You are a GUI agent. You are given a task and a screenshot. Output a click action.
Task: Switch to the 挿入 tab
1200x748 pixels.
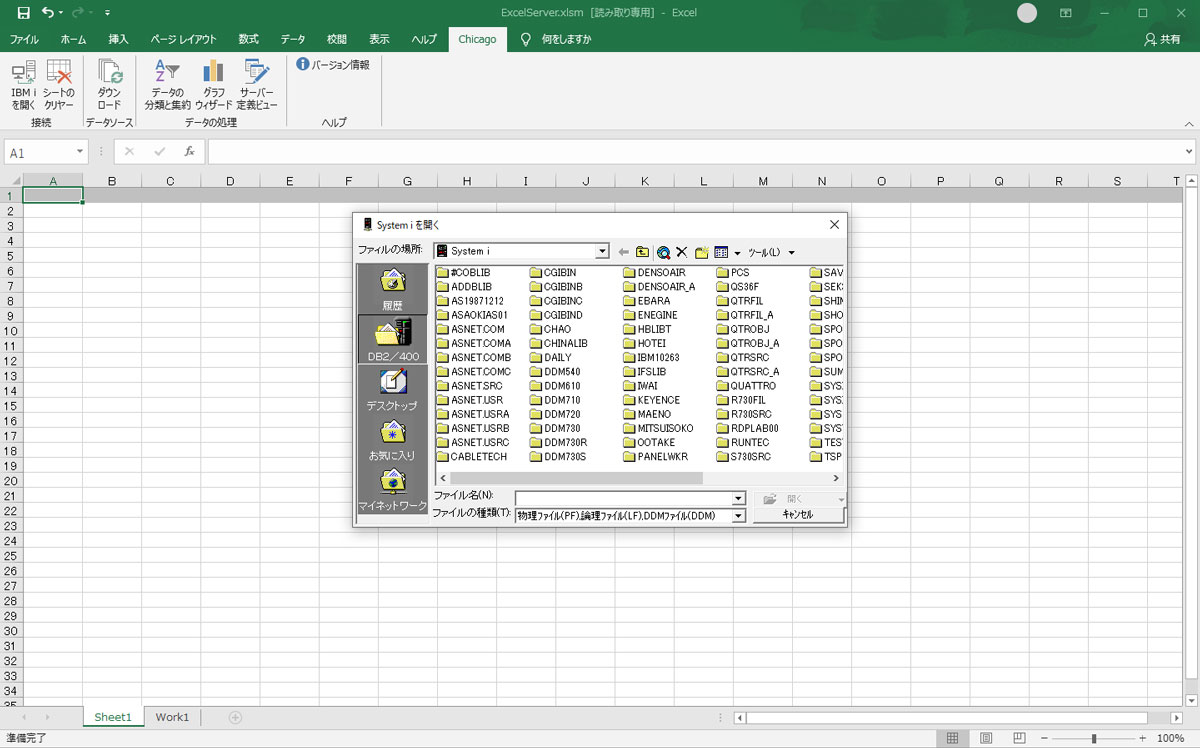coord(118,39)
